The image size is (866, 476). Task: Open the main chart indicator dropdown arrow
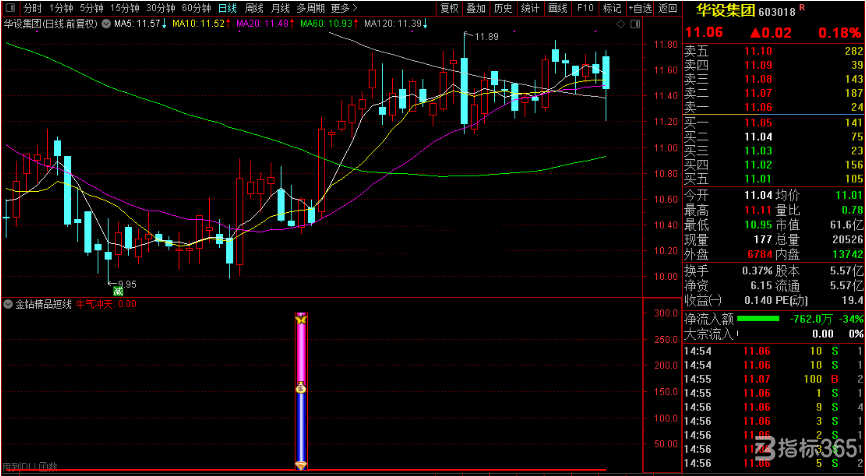coord(106,24)
